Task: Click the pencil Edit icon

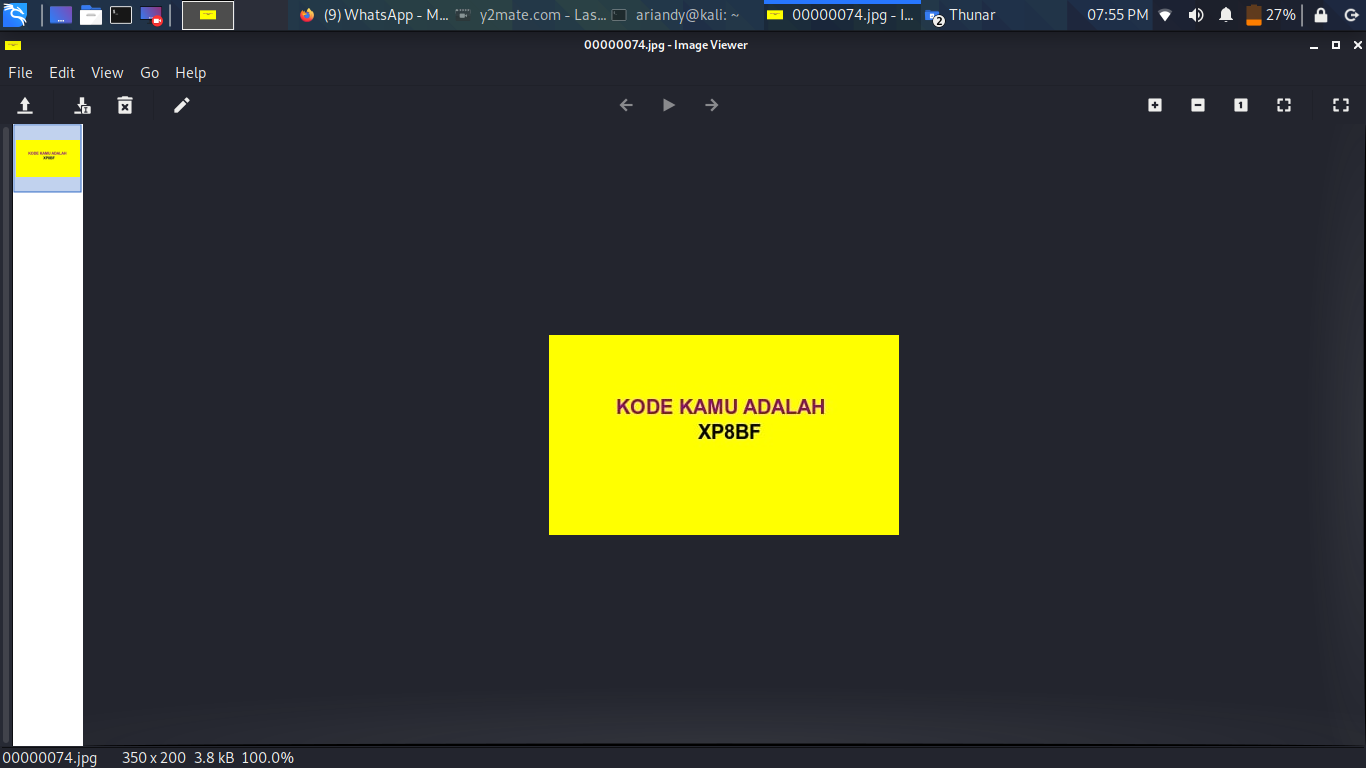Action: point(181,105)
